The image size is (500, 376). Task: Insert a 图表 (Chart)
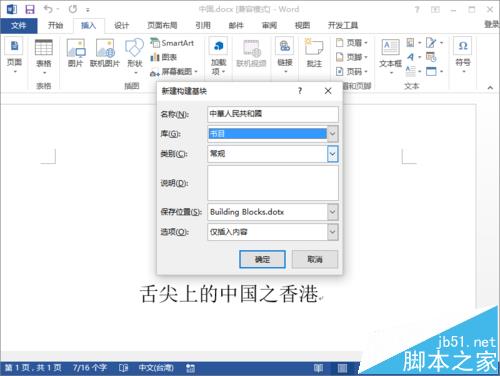[x=164, y=57]
